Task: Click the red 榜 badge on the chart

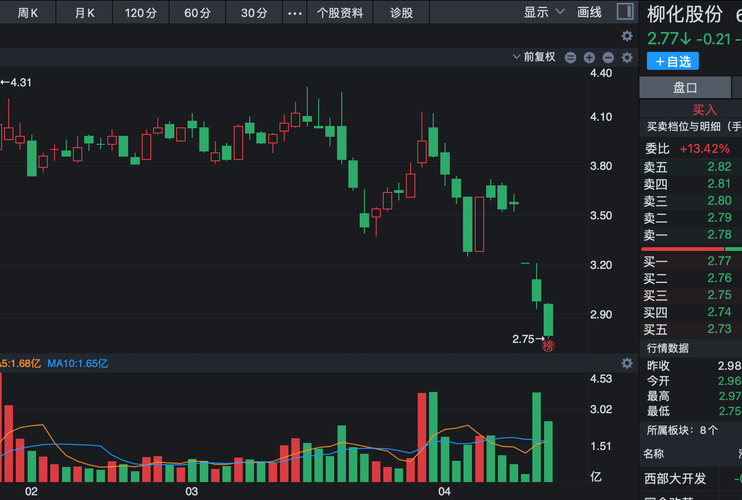Action: tap(548, 346)
